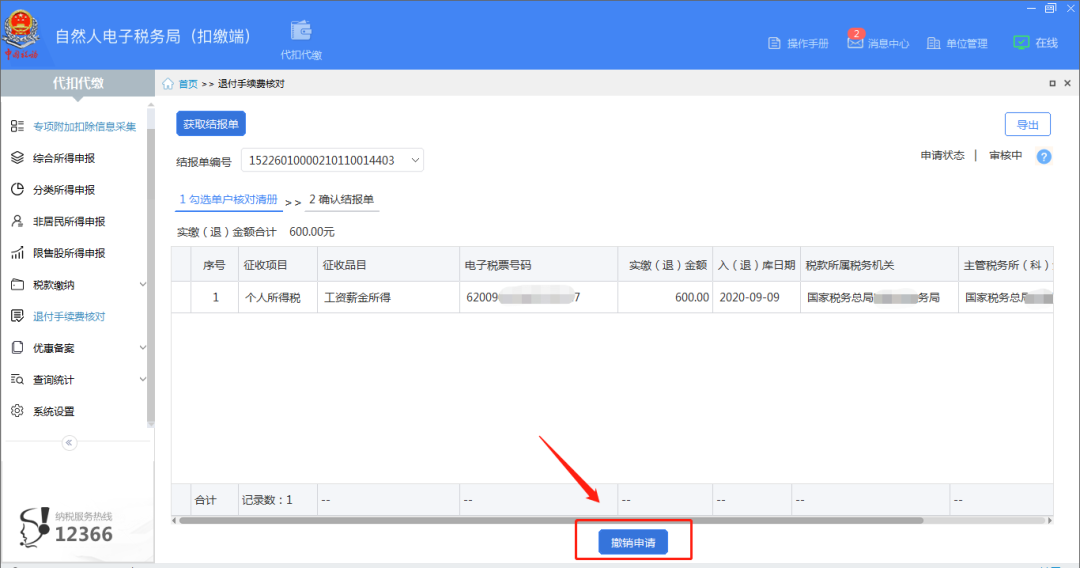Viewport: 1080px width, 568px height.
Task: Open 系统设置 menu item
Action: point(54,412)
